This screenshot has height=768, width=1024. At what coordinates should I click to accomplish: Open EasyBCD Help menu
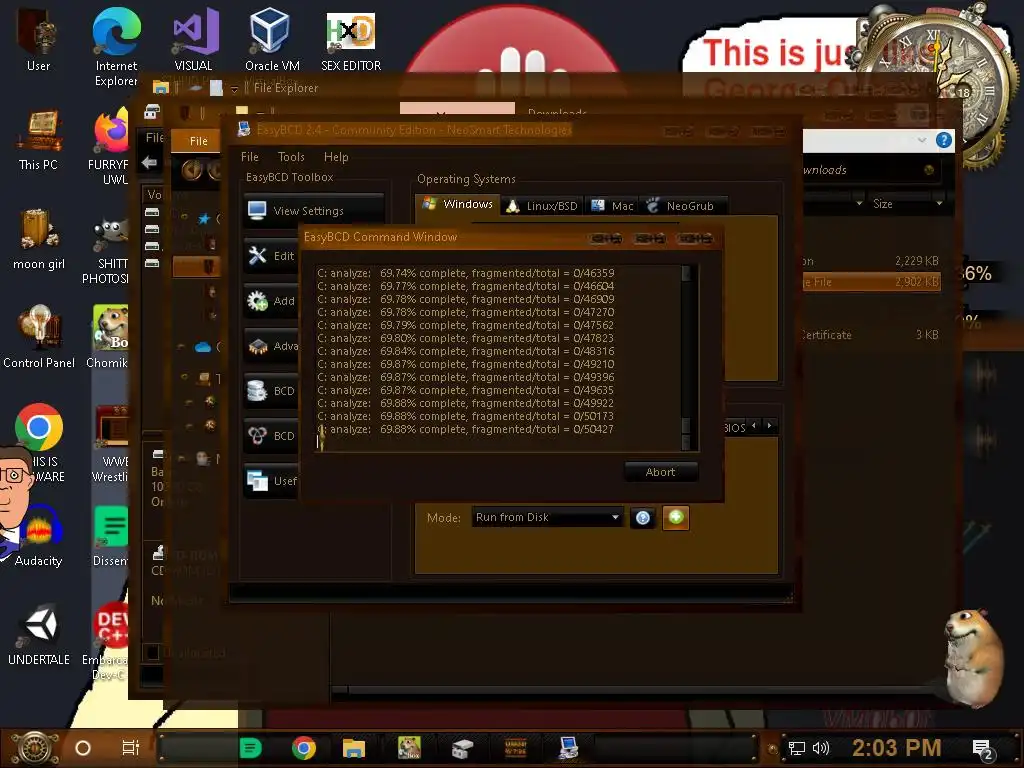pyautogui.click(x=336, y=157)
